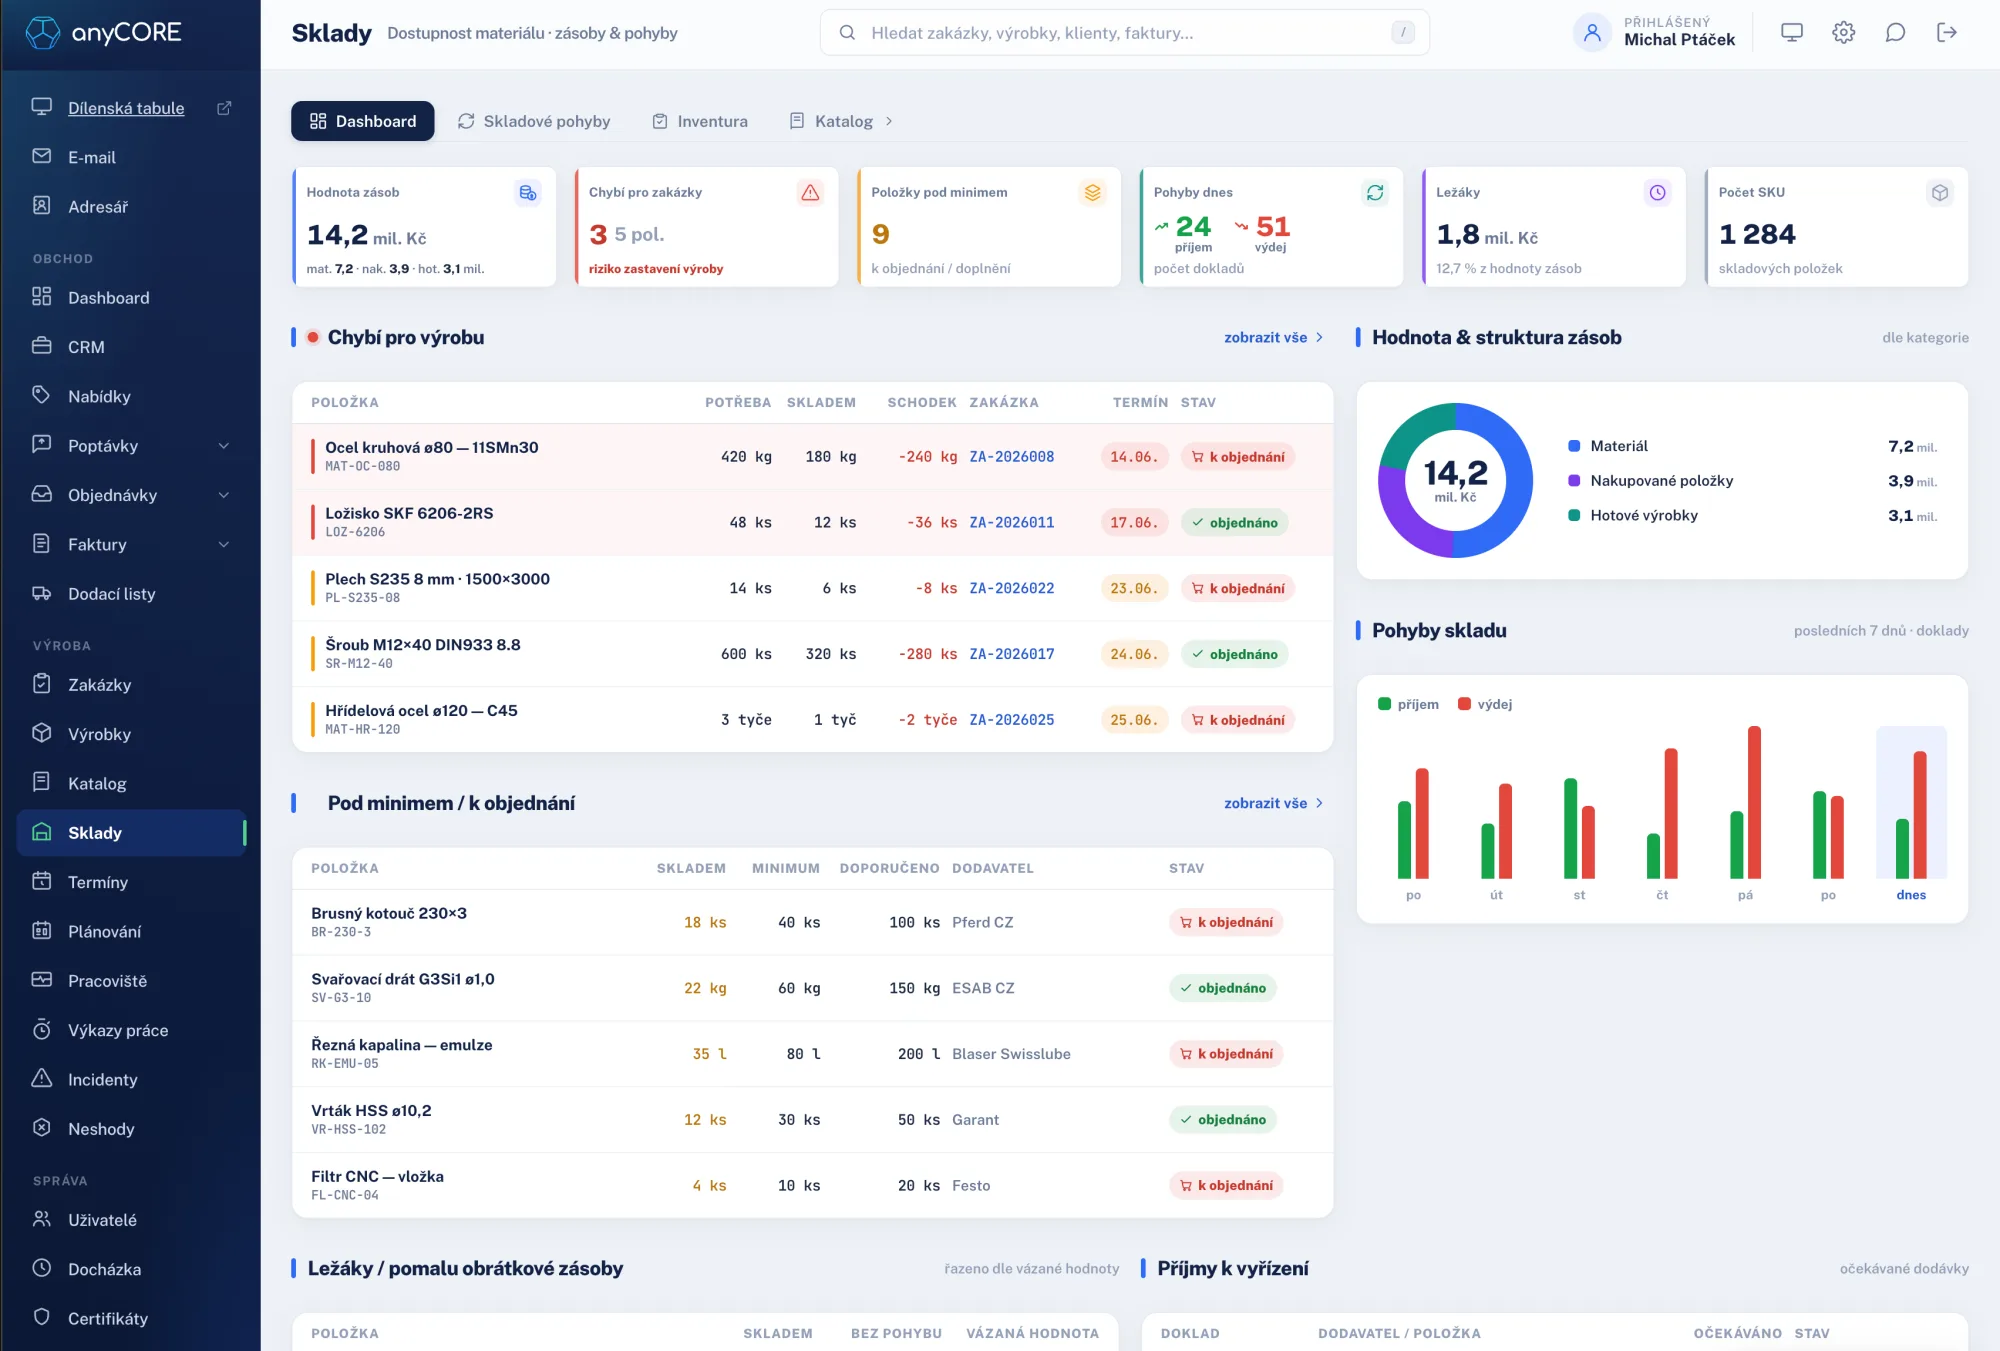Open order link ZA-2026008
Viewport: 2000px width, 1351px height.
(x=1011, y=457)
